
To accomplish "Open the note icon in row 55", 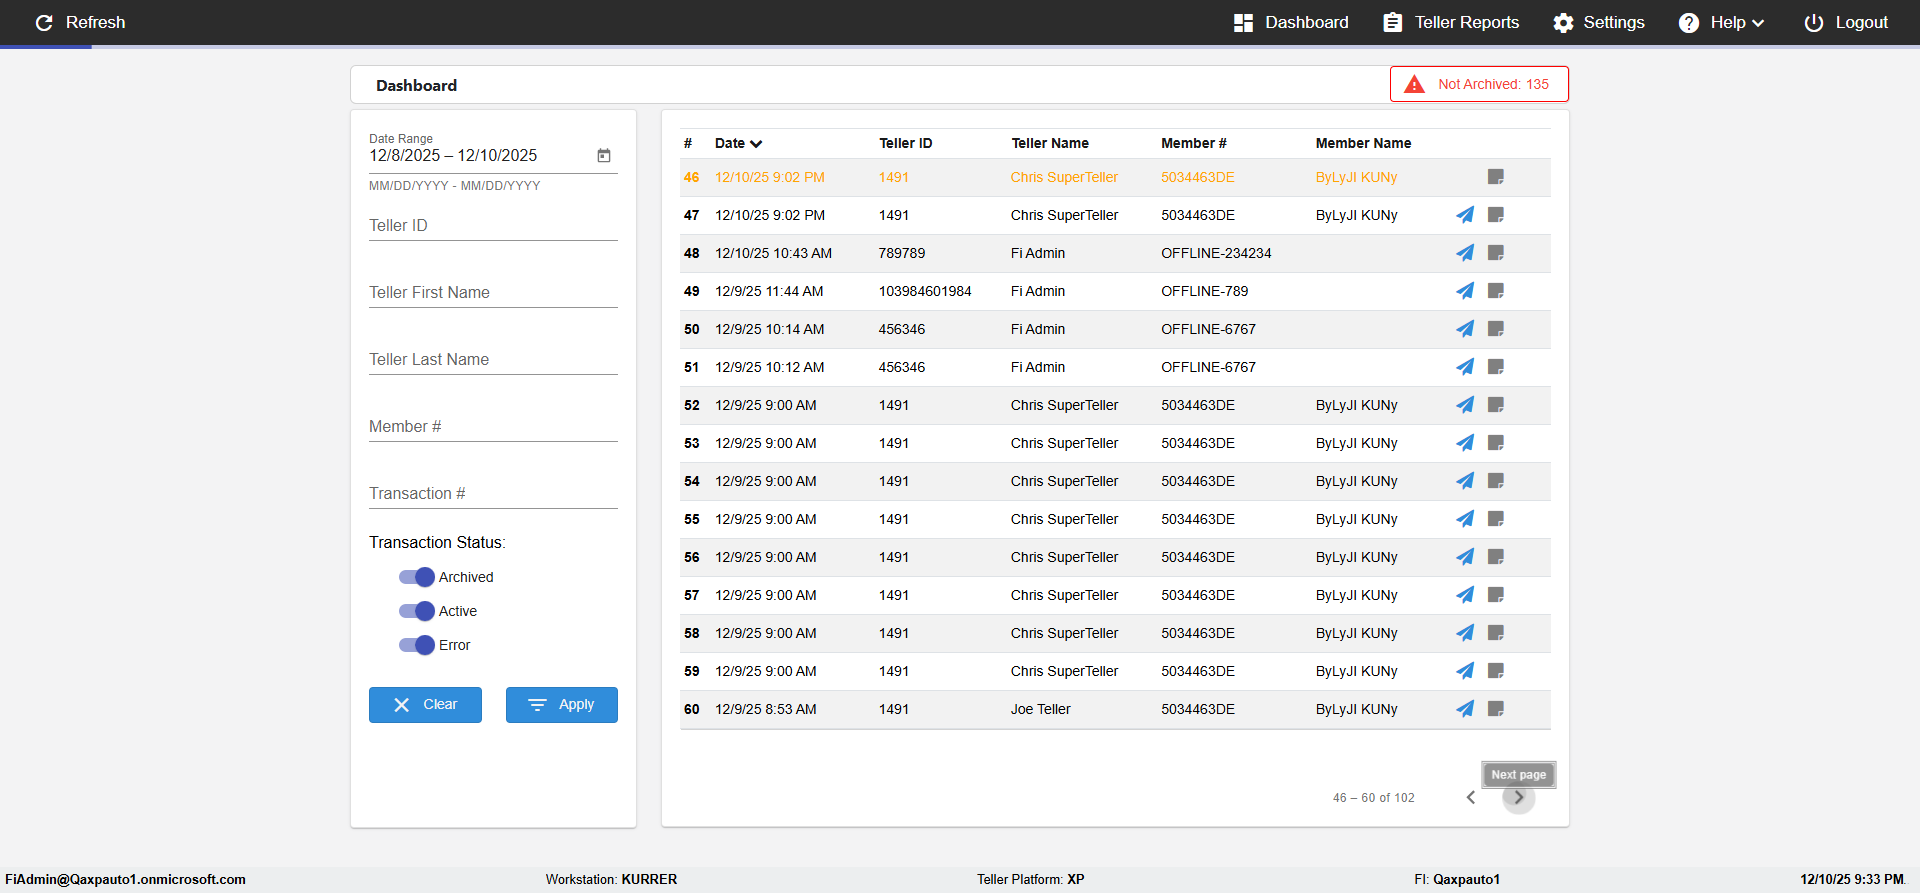I will 1496,519.
